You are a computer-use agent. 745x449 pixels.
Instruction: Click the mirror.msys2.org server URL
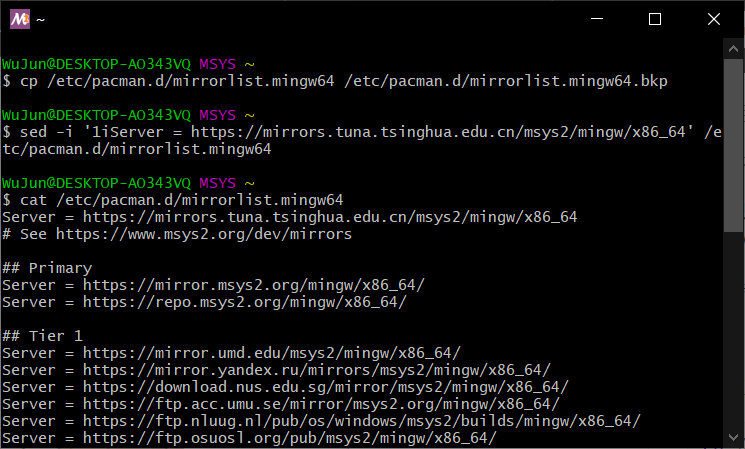tap(254, 285)
